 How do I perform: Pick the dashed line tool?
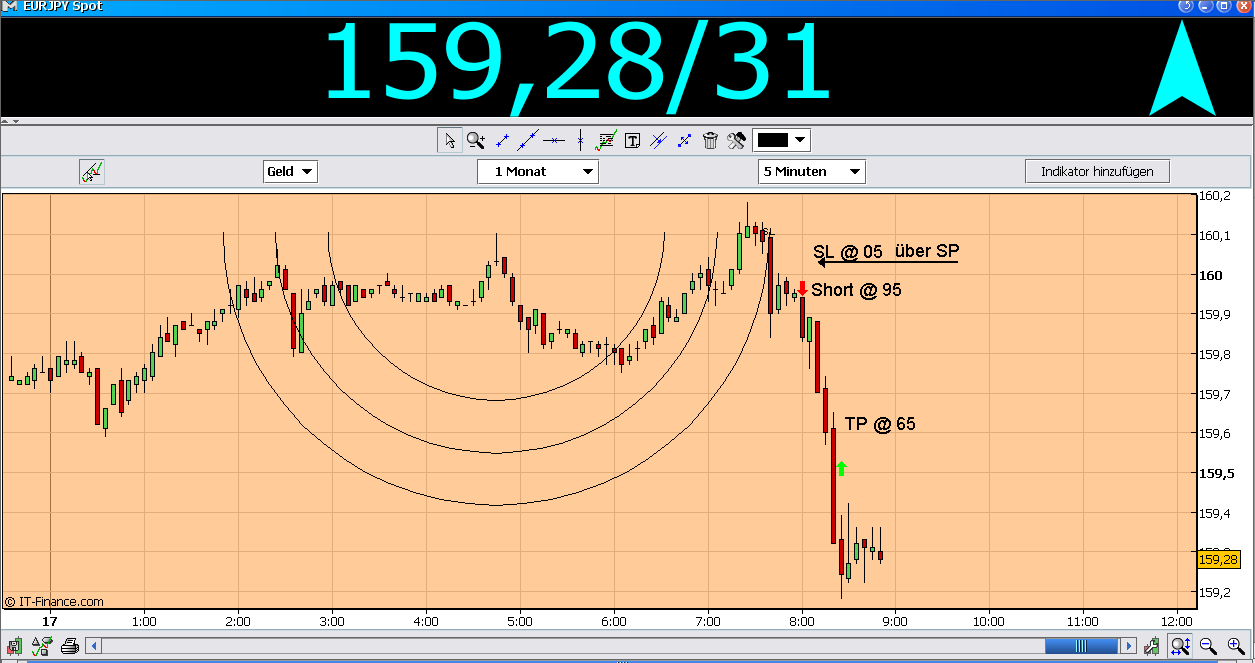[x=685, y=141]
